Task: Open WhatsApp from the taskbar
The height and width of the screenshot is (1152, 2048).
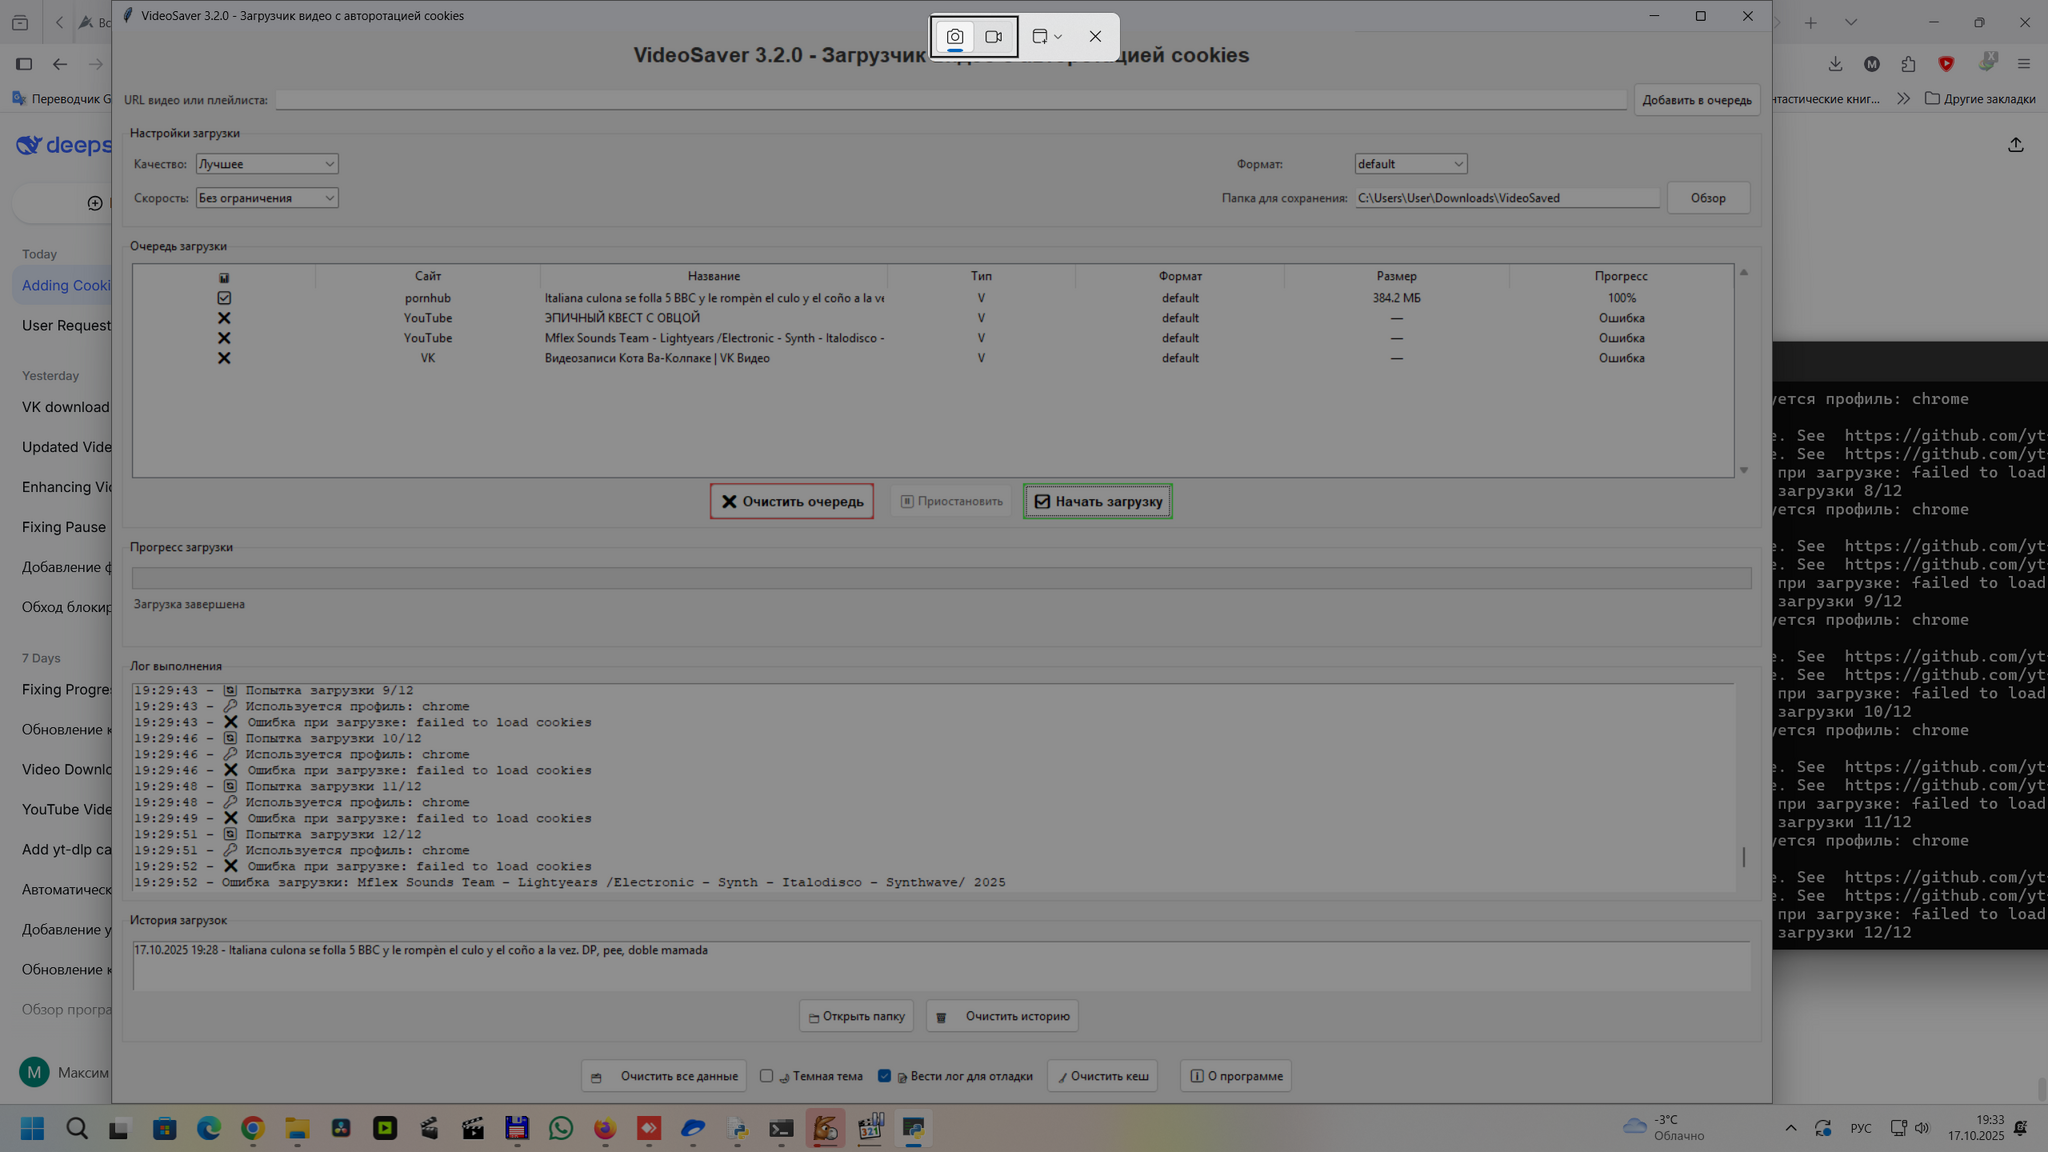Action: (x=561, y=1129)
